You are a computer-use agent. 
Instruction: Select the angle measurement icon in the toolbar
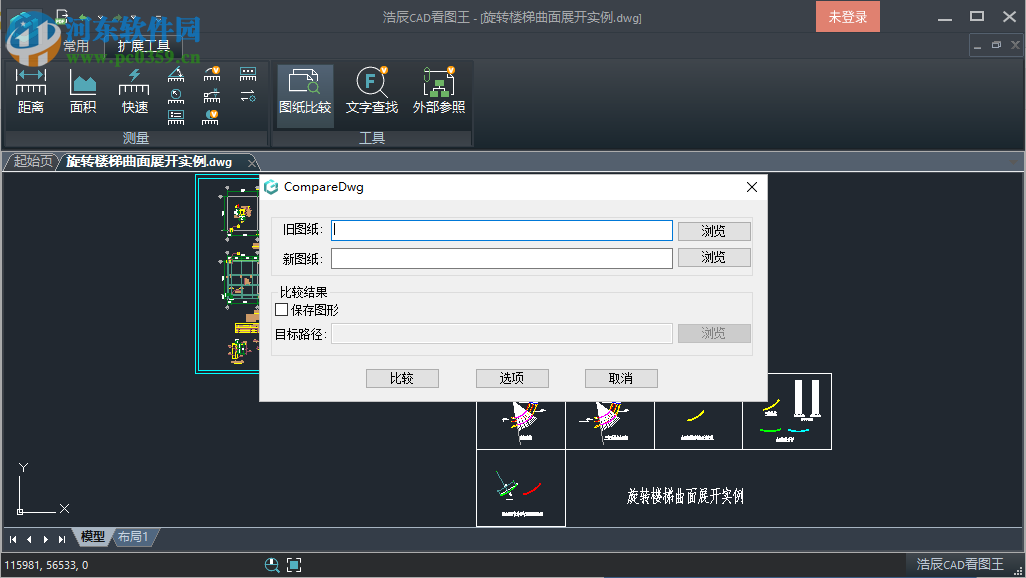coord(176,74)
